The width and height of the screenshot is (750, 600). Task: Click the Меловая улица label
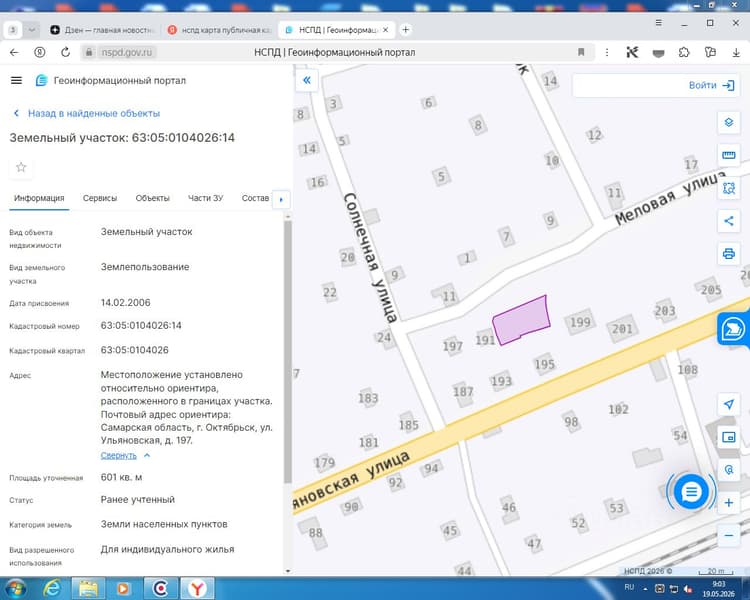670,197
